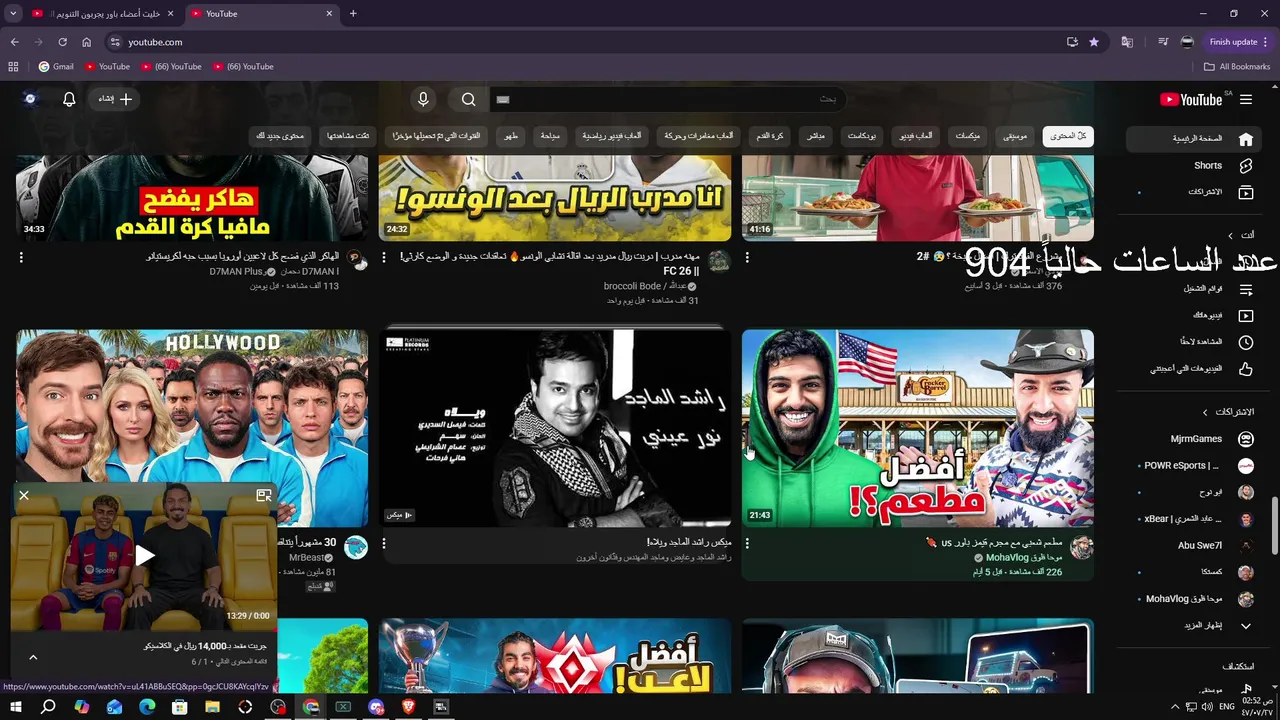The height and width of the screenshot is (720, 1280).
Task: Reload the youtube.com page
Action: point(62,42)
